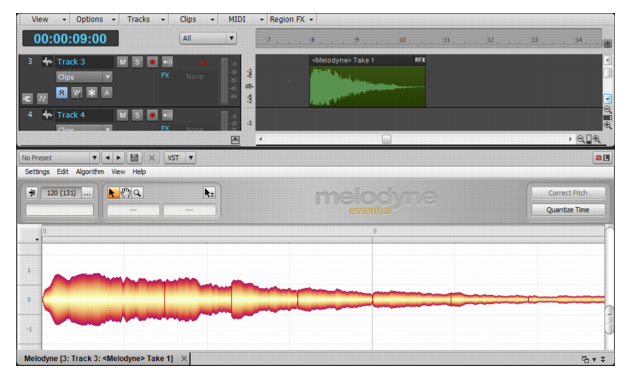Open the No Preset dropdown
631x373 pixels.
click(x=59, y=158)
